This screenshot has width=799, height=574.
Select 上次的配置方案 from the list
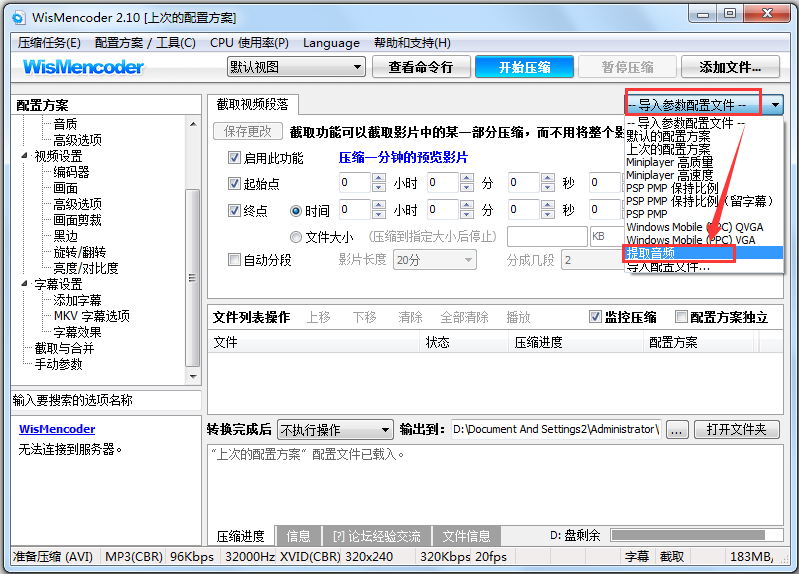[668, 149]
